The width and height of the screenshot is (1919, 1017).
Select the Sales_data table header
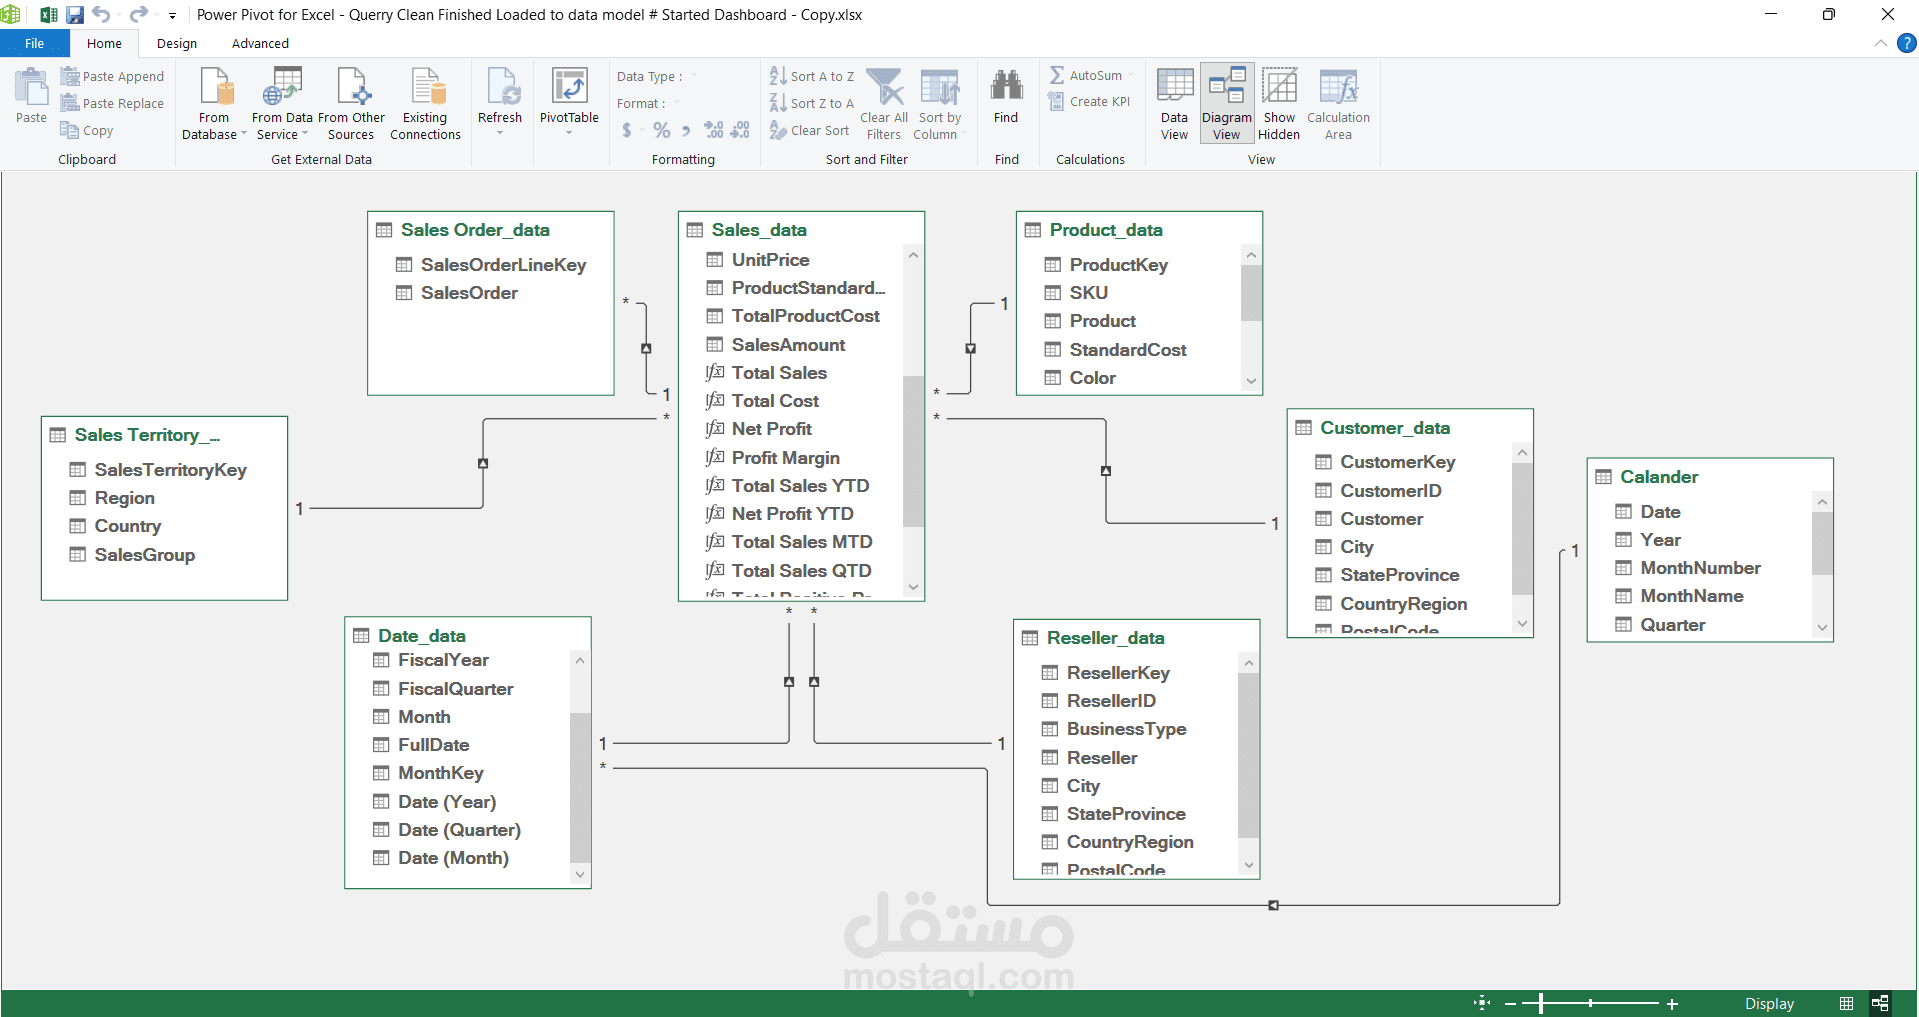[801, 229]
